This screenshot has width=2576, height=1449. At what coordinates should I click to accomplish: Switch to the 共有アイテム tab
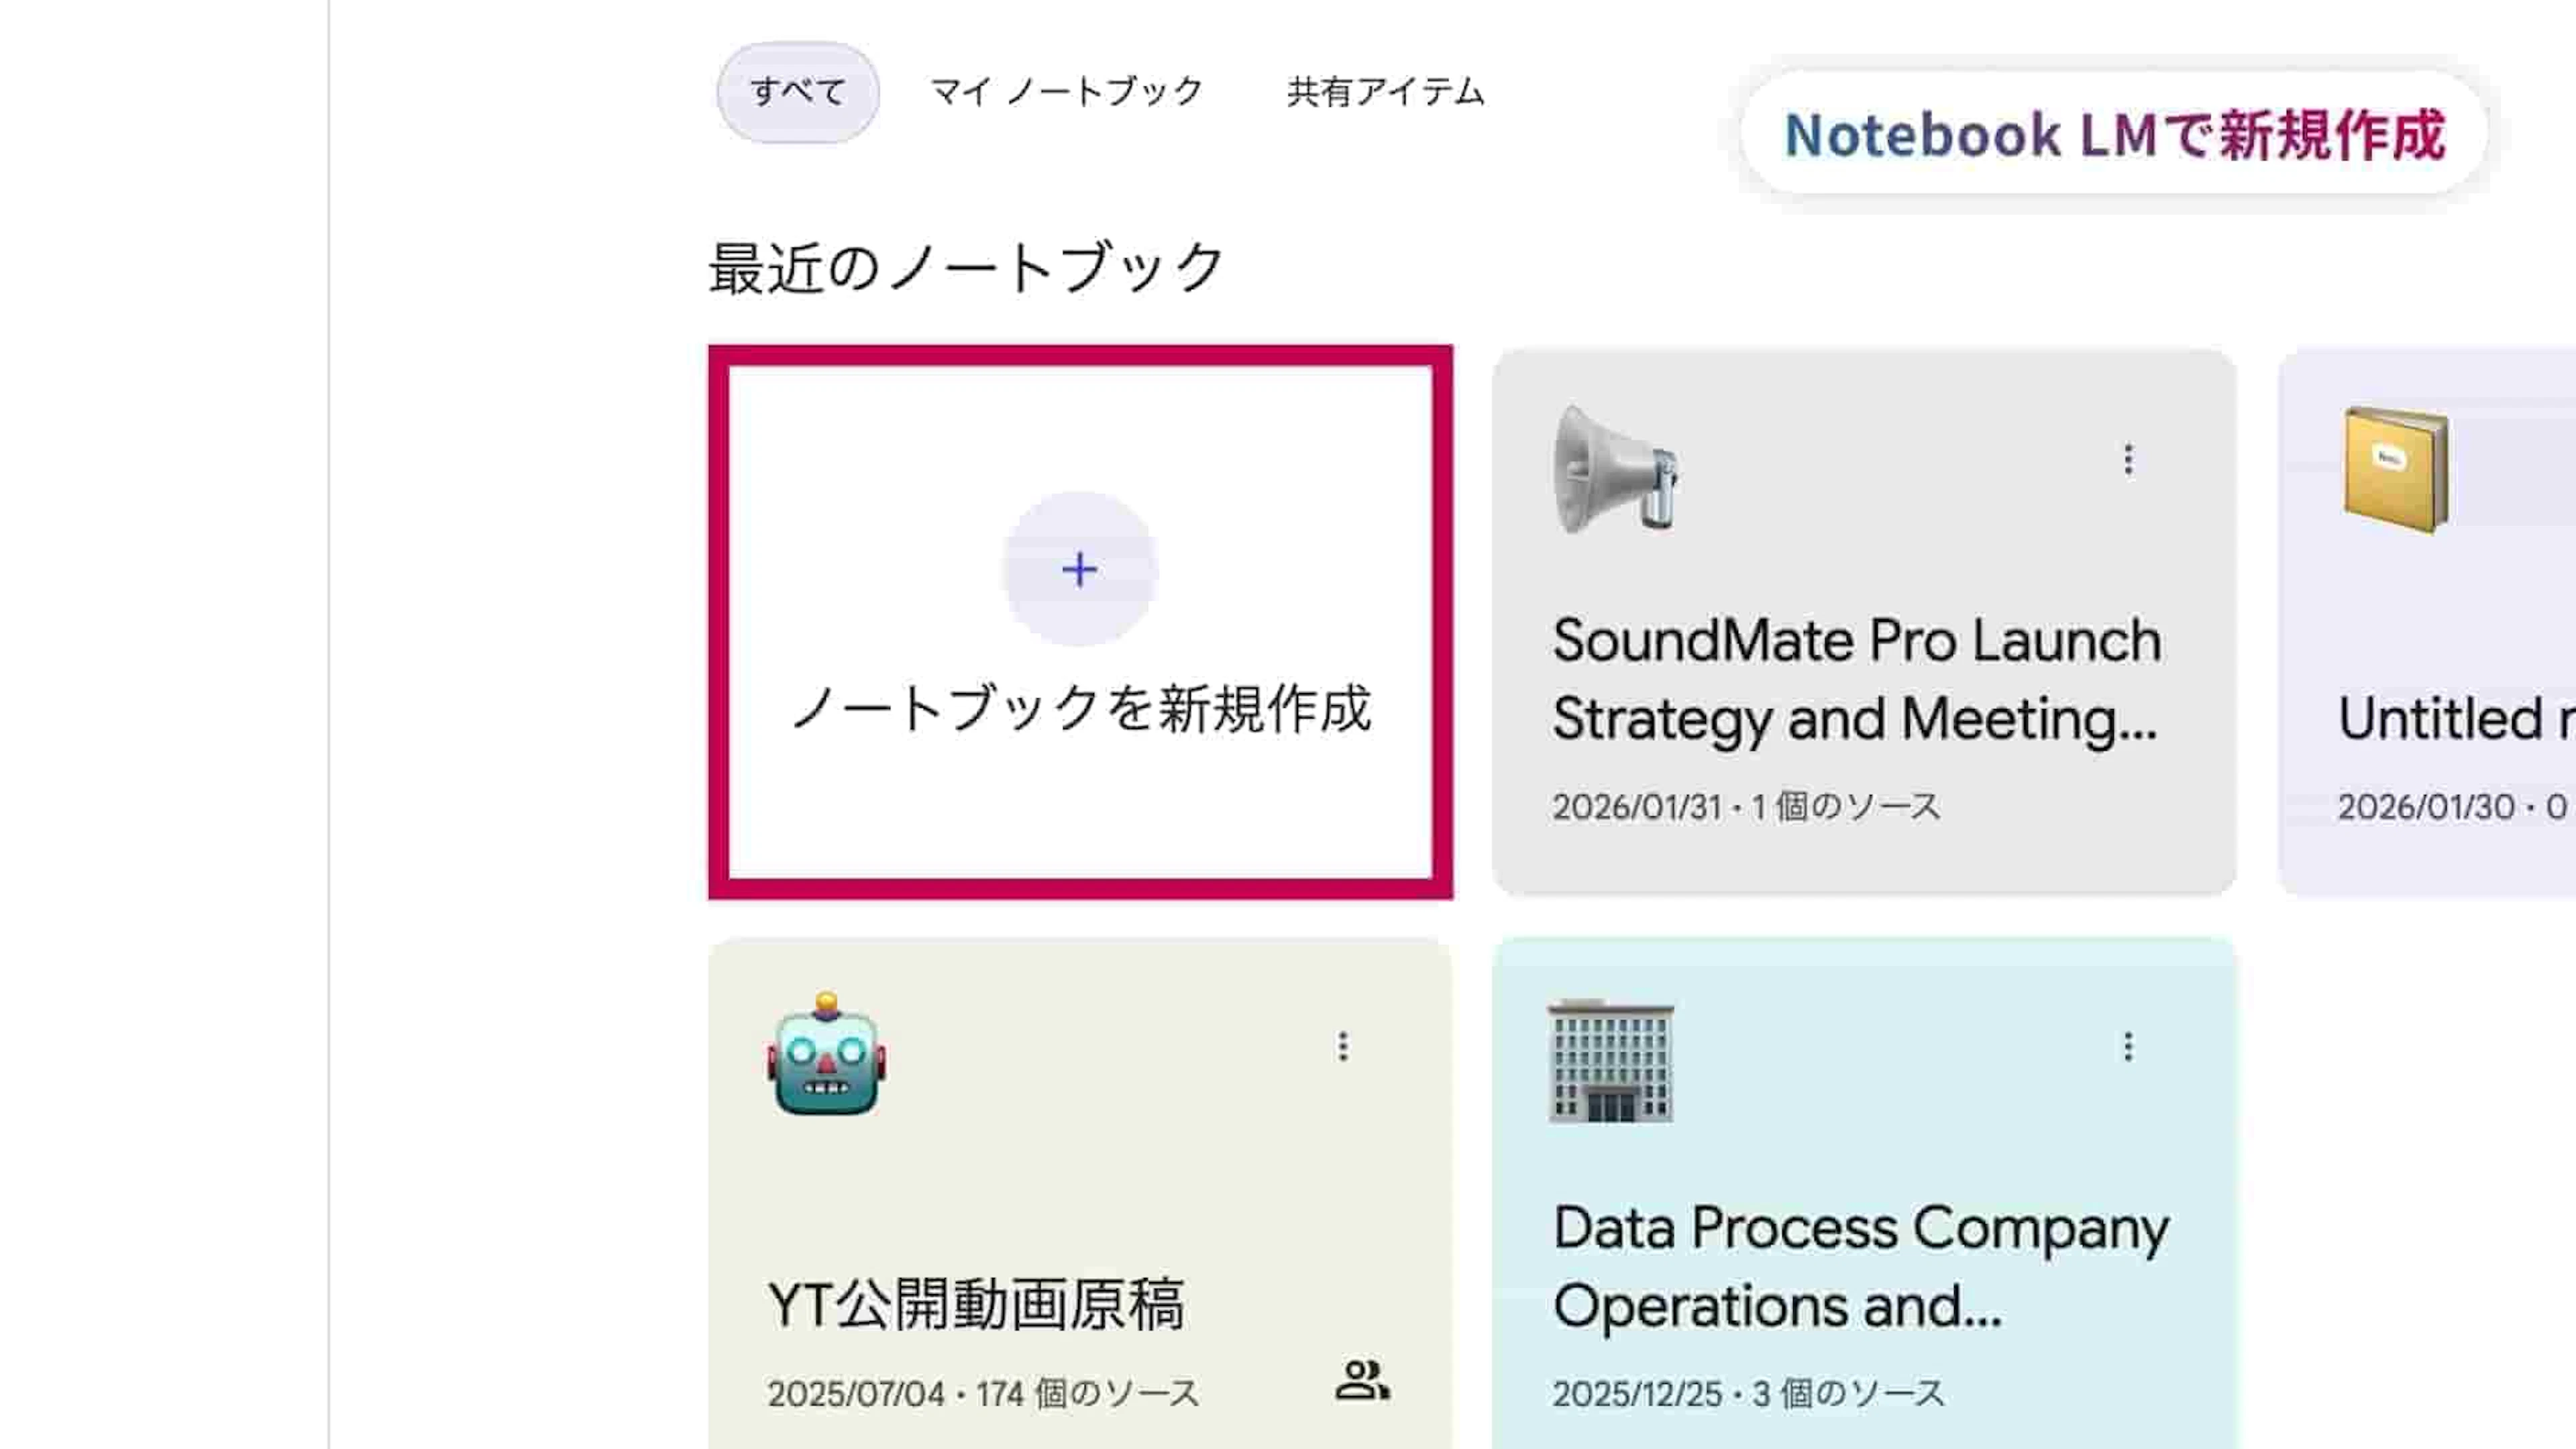(x=1385, y=92)
